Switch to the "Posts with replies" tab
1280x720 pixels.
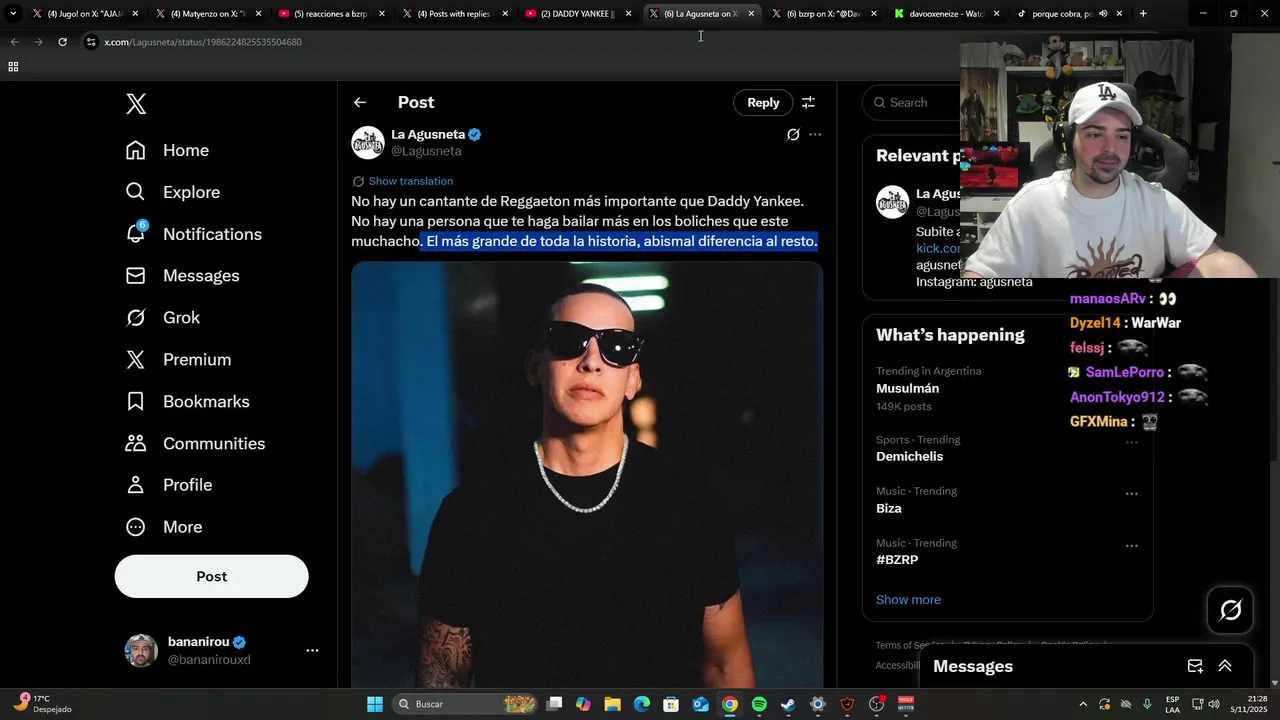pos(454,14)
